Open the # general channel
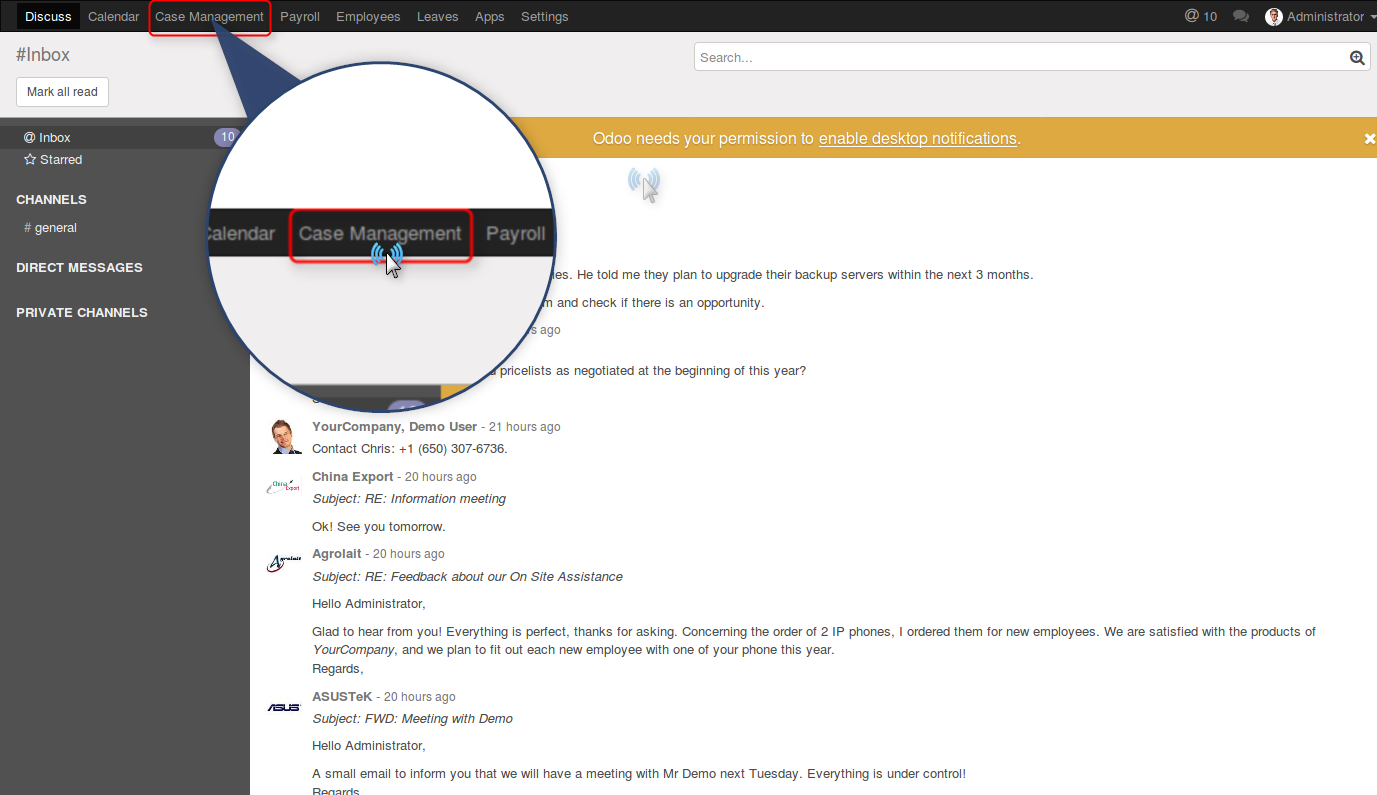This screenshot has height=795, width=1377. [x=51, y=228]
